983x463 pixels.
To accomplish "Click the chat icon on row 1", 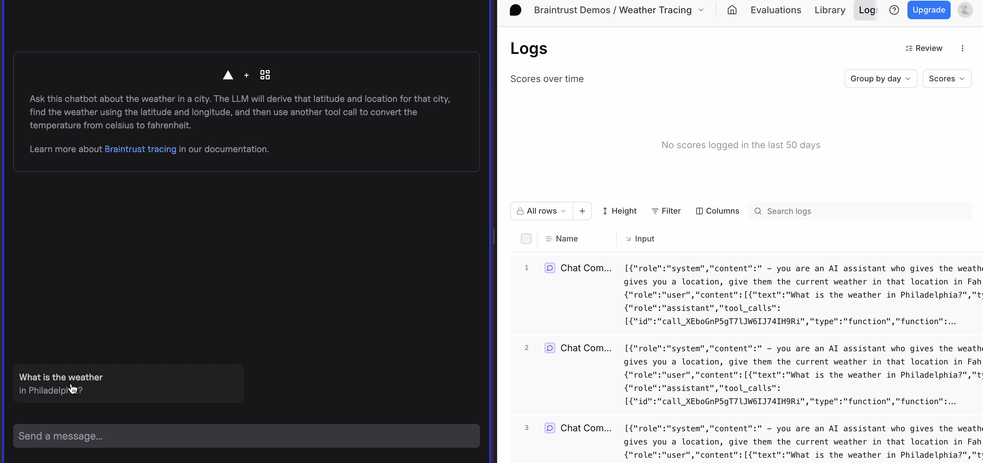I will pos(550,268).
